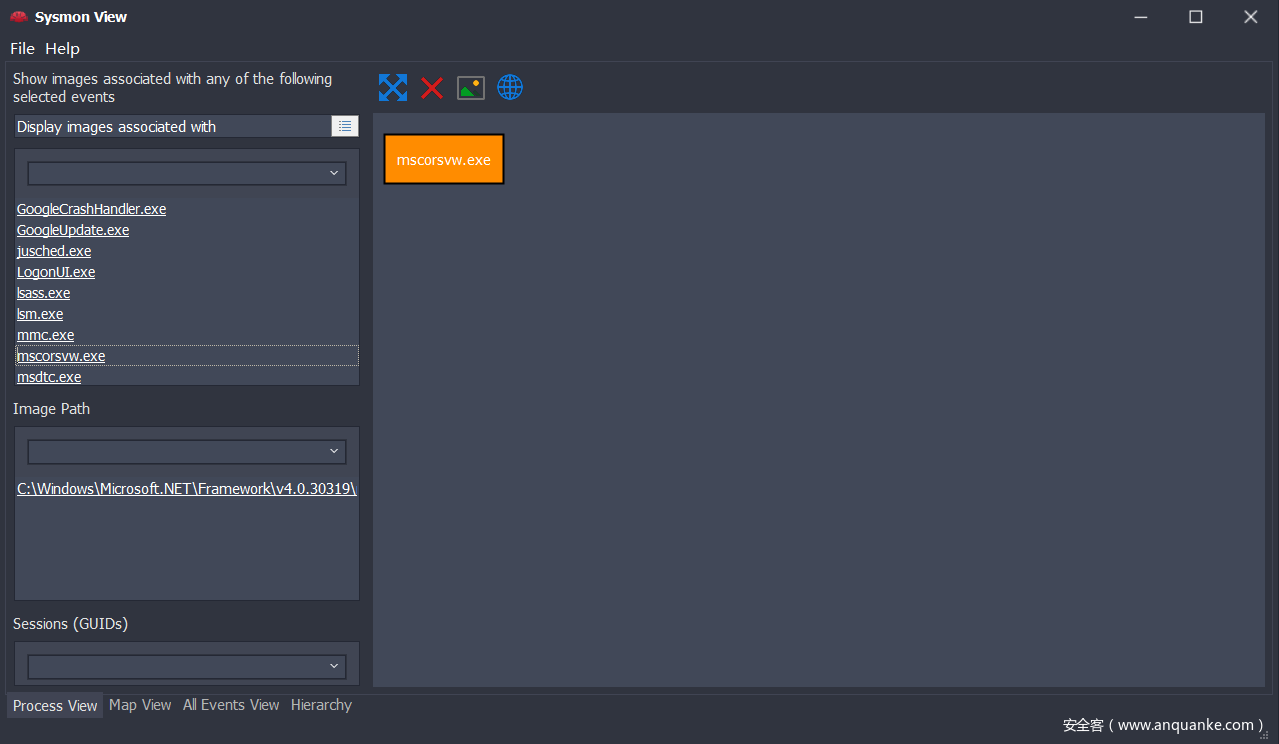Select GoogleCrashHandler.exe in the image list
The width and height of the screenshot is (1279, 744).
coord(91,209)
